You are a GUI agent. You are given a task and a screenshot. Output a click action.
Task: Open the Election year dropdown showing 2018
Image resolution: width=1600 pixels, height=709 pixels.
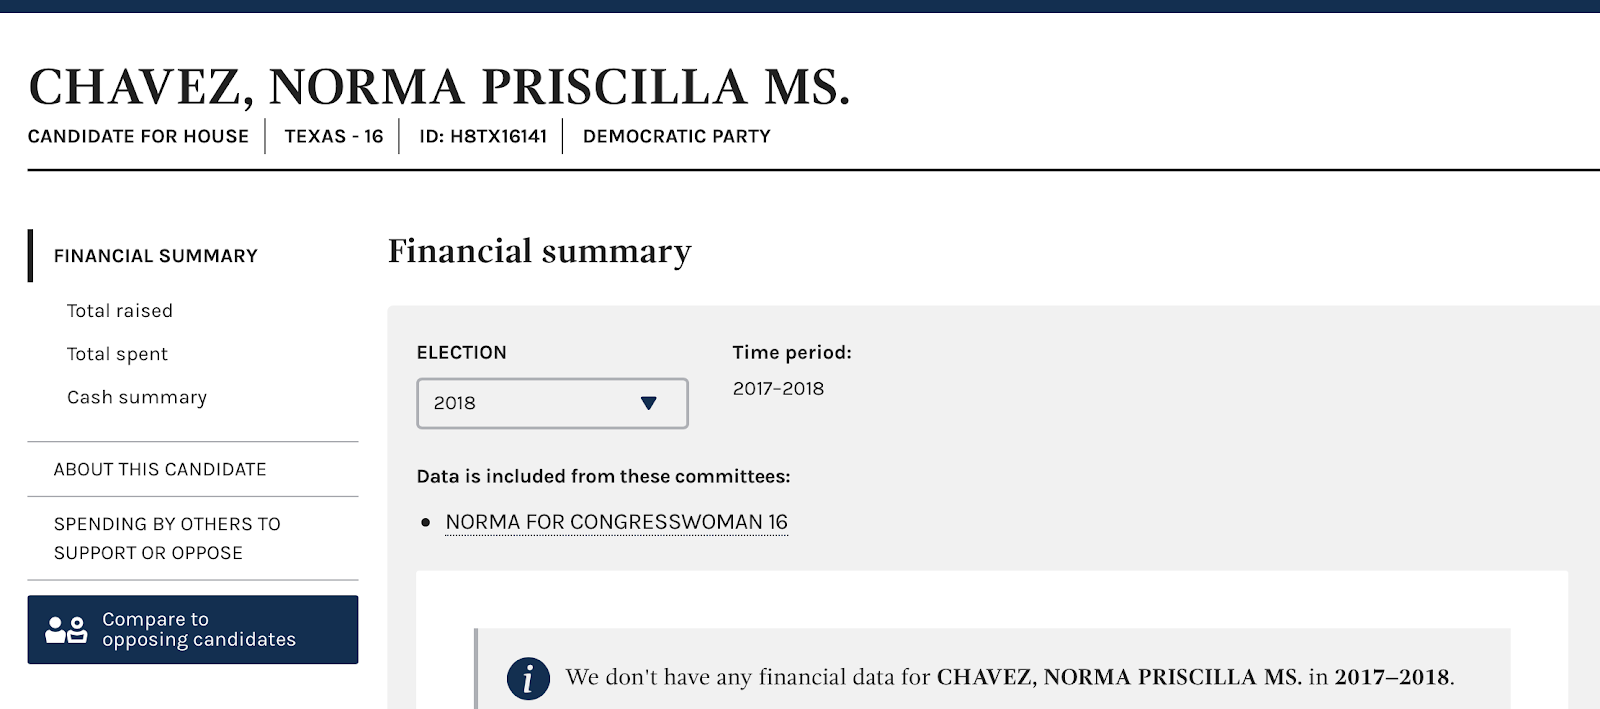click(x=551, y=403)
